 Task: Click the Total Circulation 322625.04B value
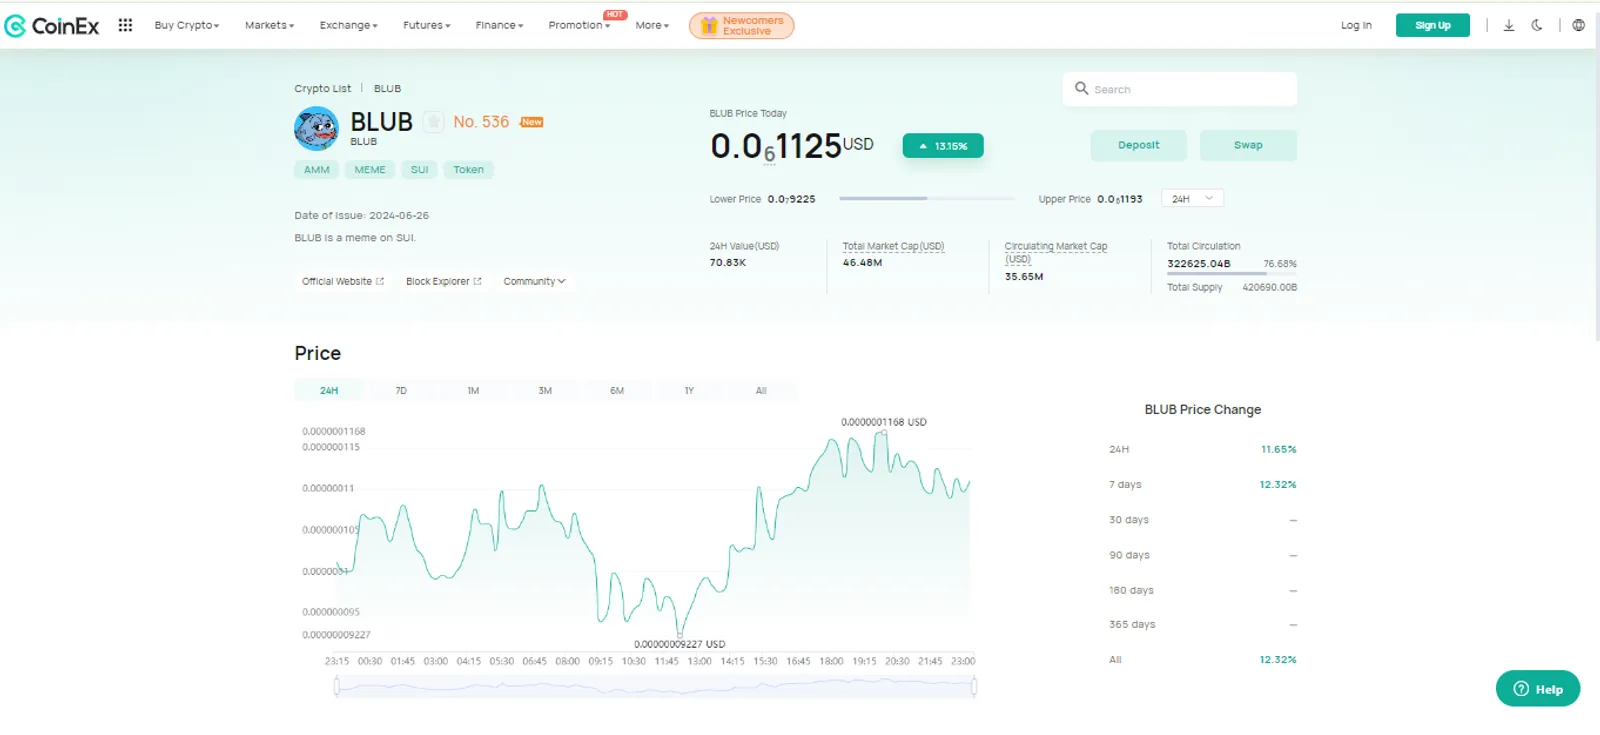[x=1199, y=264]
